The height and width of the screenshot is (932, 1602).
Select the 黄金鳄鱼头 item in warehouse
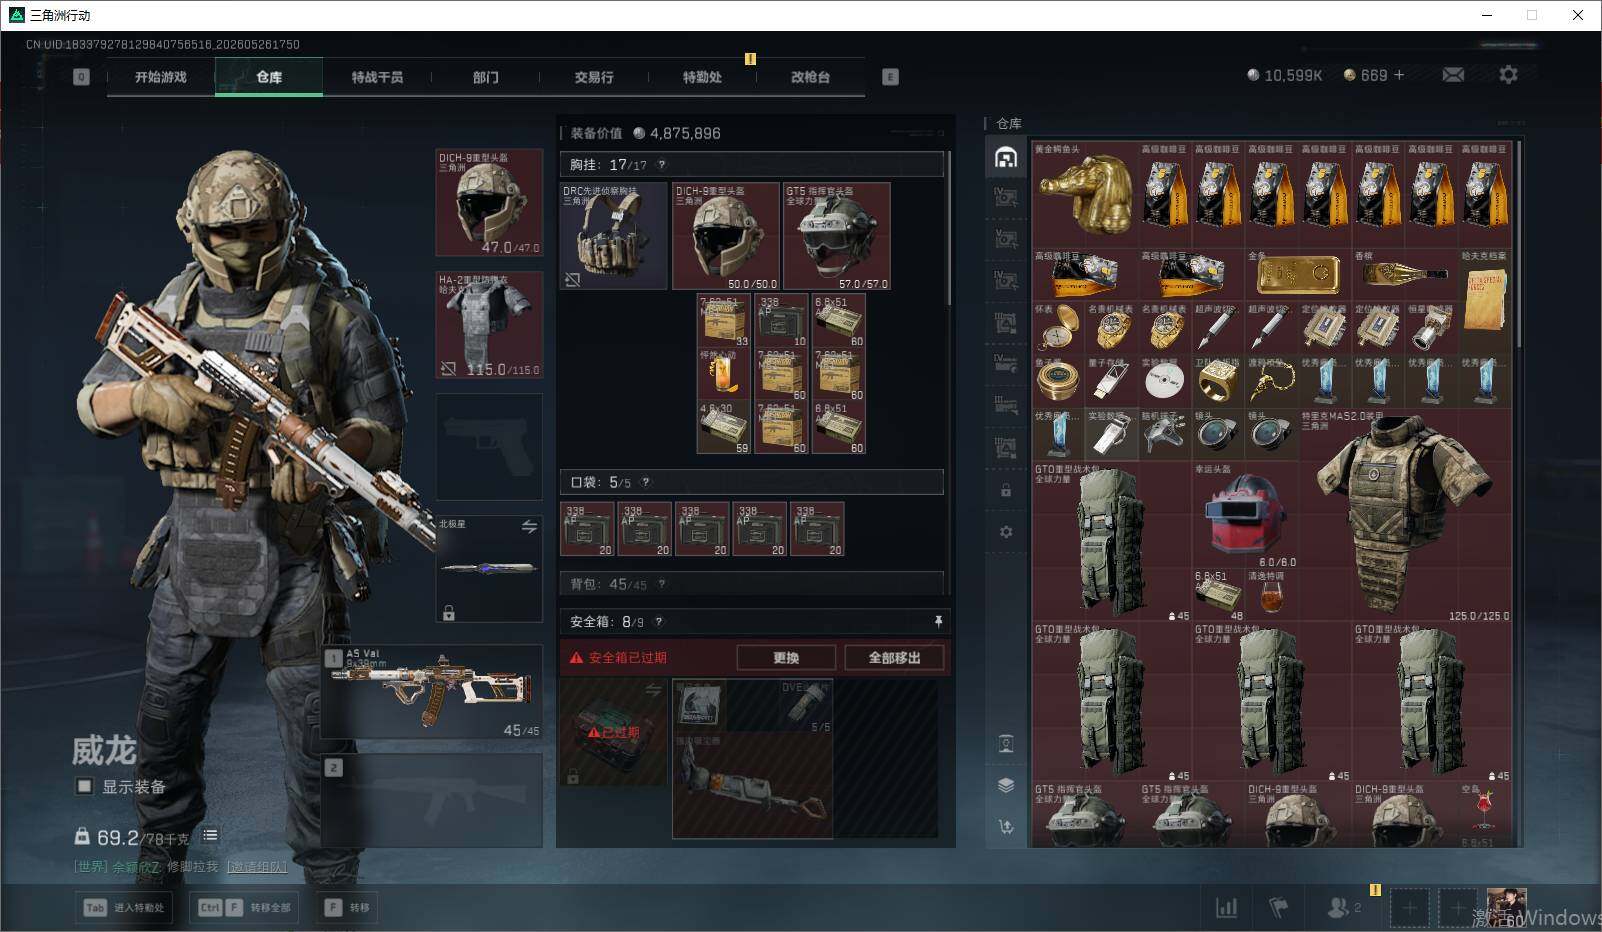(1086, 195)
